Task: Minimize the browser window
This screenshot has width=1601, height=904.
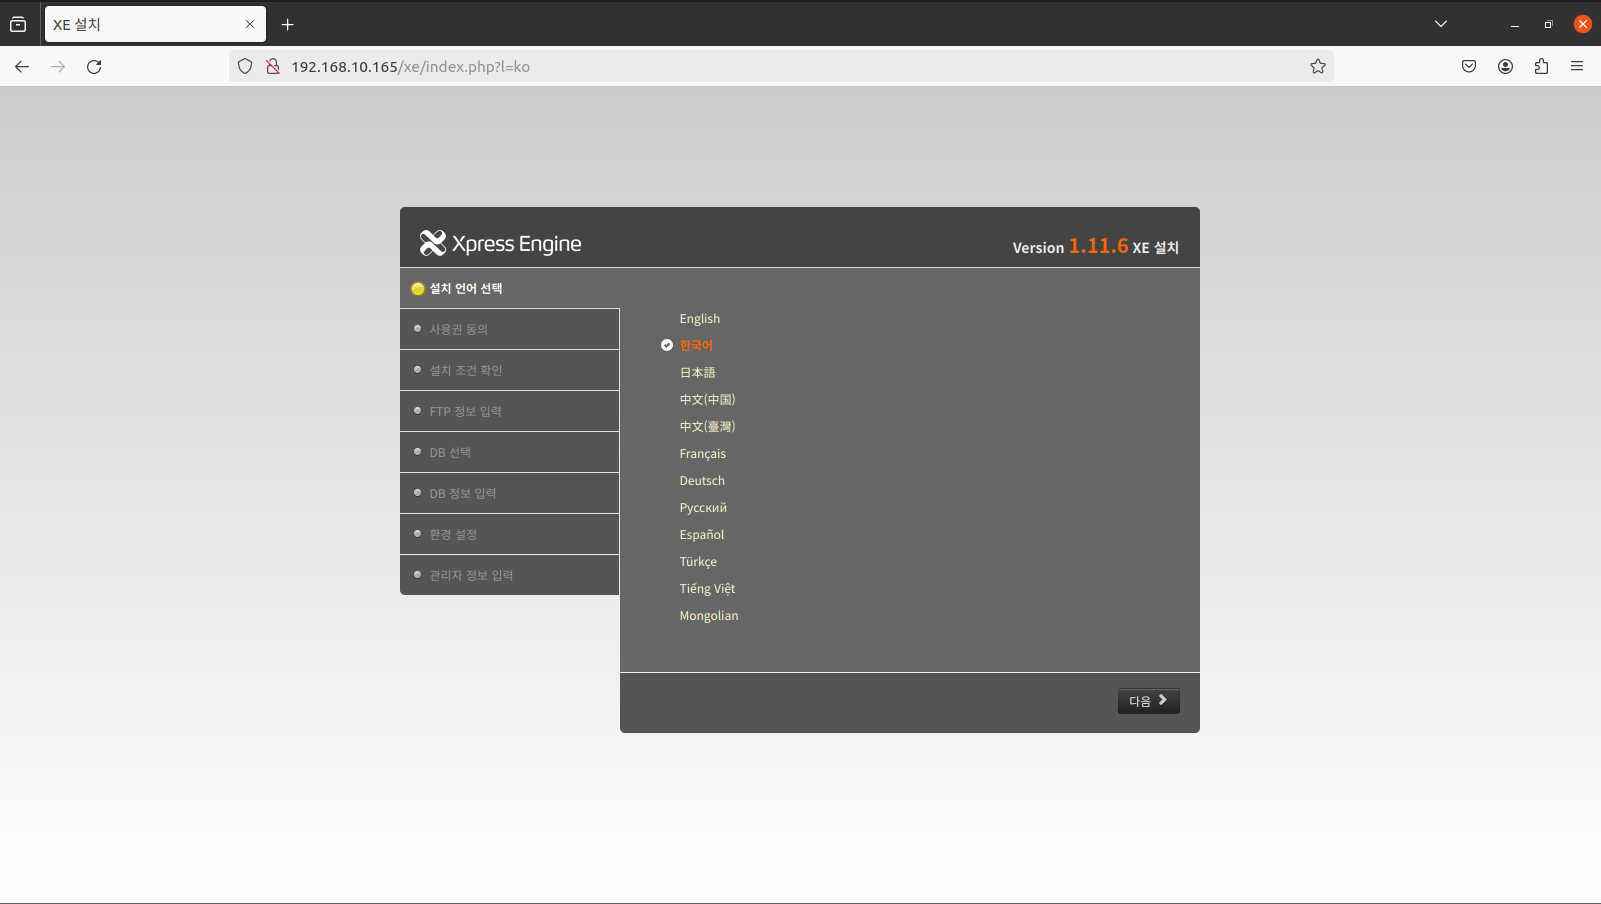Action: tap(1515, 24)
